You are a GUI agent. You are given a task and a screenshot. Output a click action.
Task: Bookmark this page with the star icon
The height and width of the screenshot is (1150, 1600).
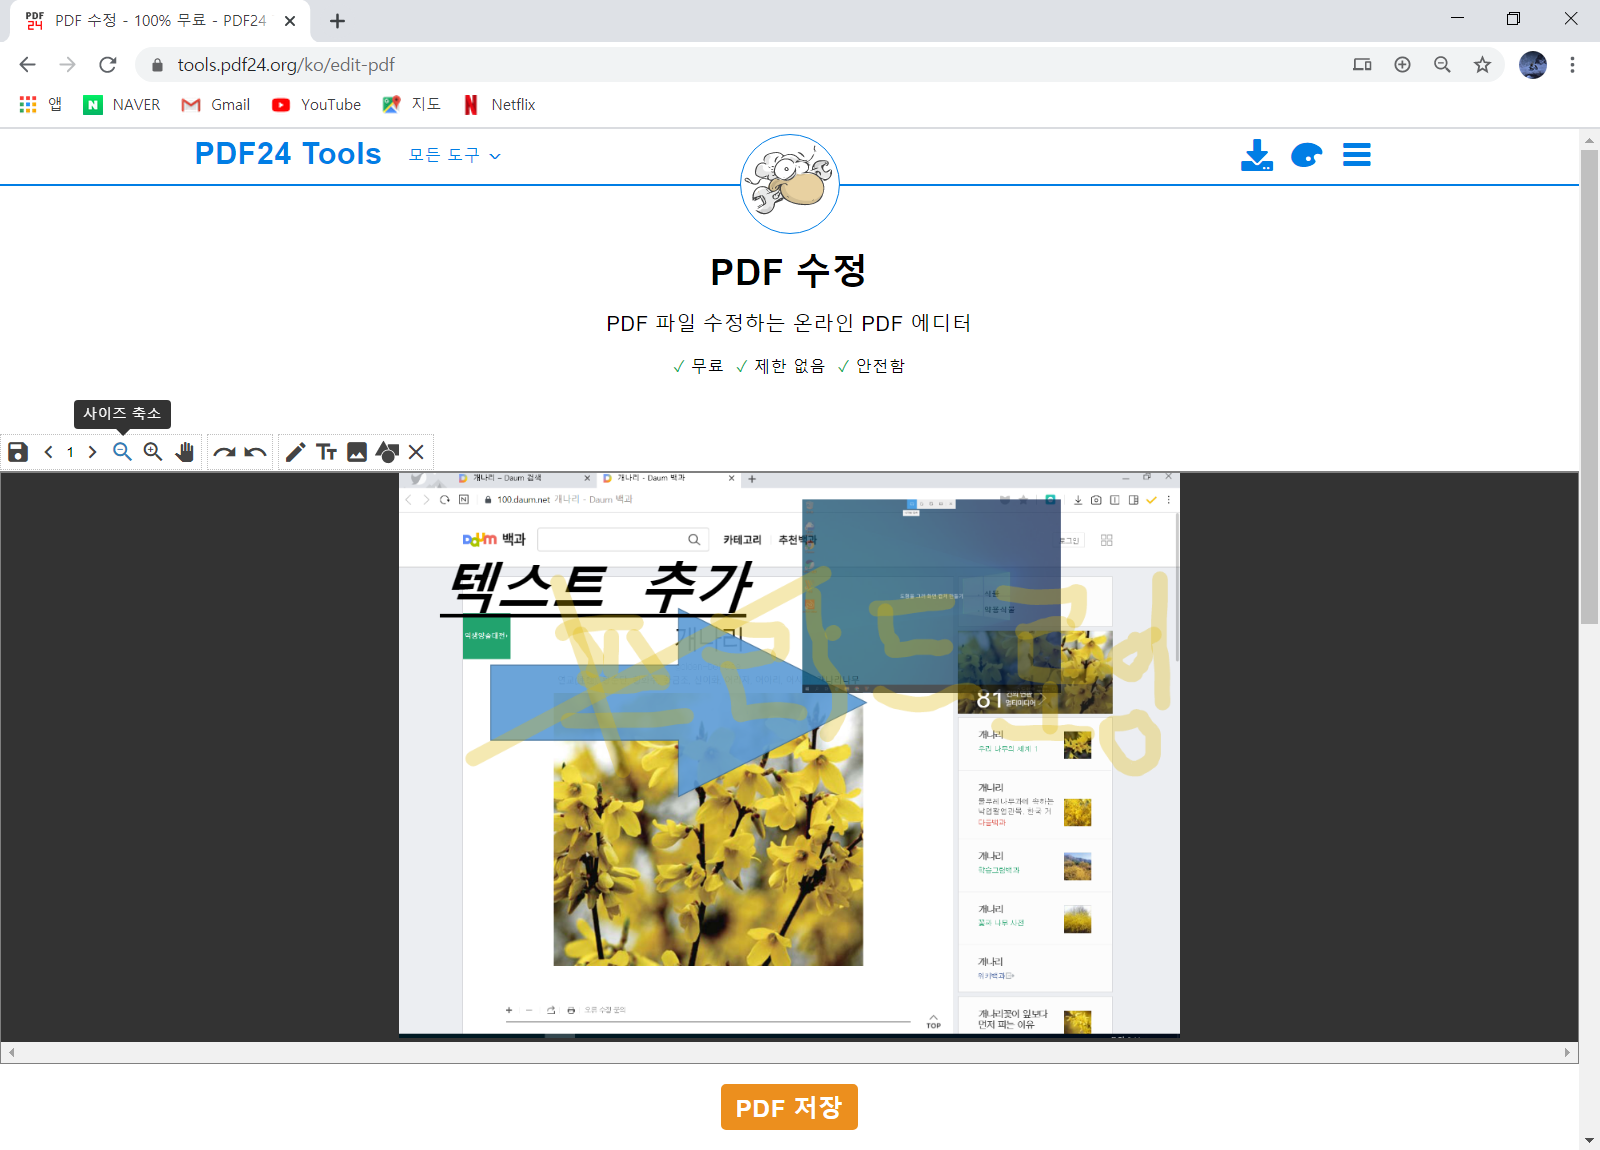[x=1482, y=65]
